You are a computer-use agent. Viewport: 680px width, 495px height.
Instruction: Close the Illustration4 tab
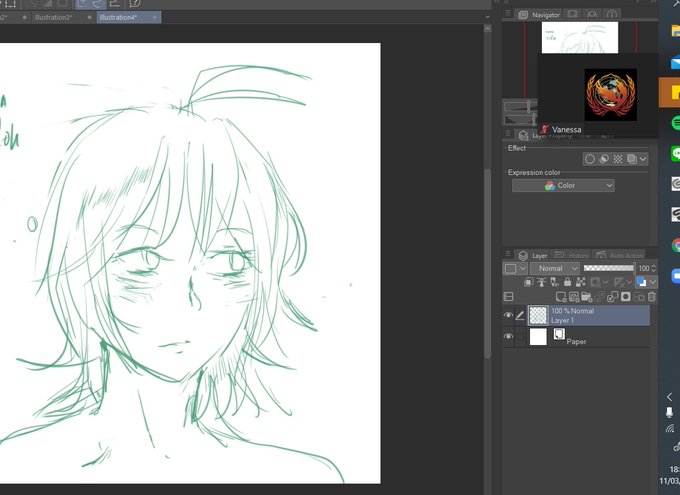[155, 18]
